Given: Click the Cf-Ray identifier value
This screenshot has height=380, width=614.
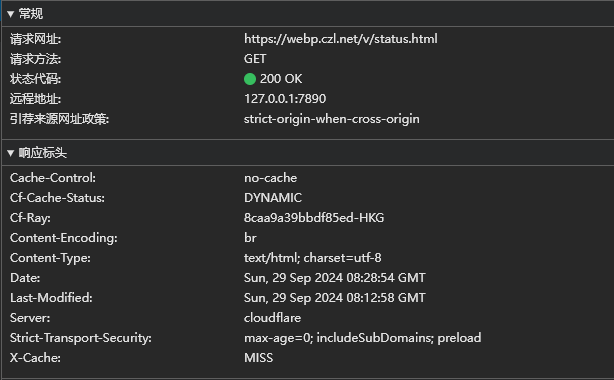Looking at the screenshot, I should tap(314, 218).
